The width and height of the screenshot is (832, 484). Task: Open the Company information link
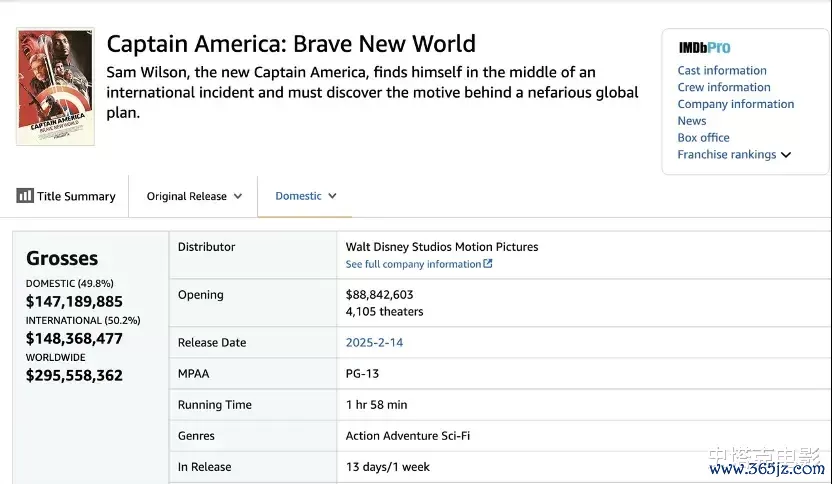[x=735, y=104]
